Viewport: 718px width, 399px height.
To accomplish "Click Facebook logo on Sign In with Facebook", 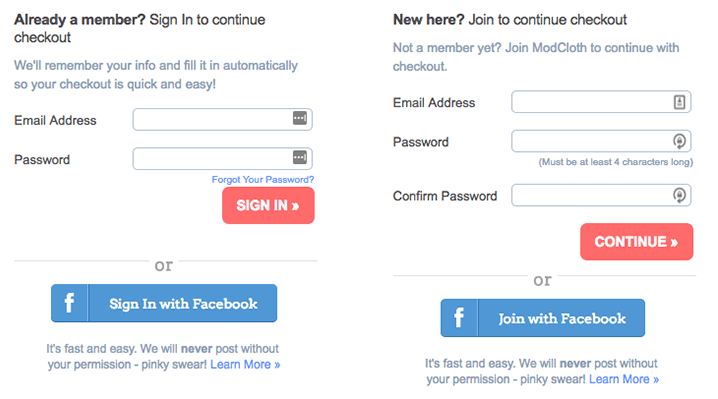I will click(69, 303).
